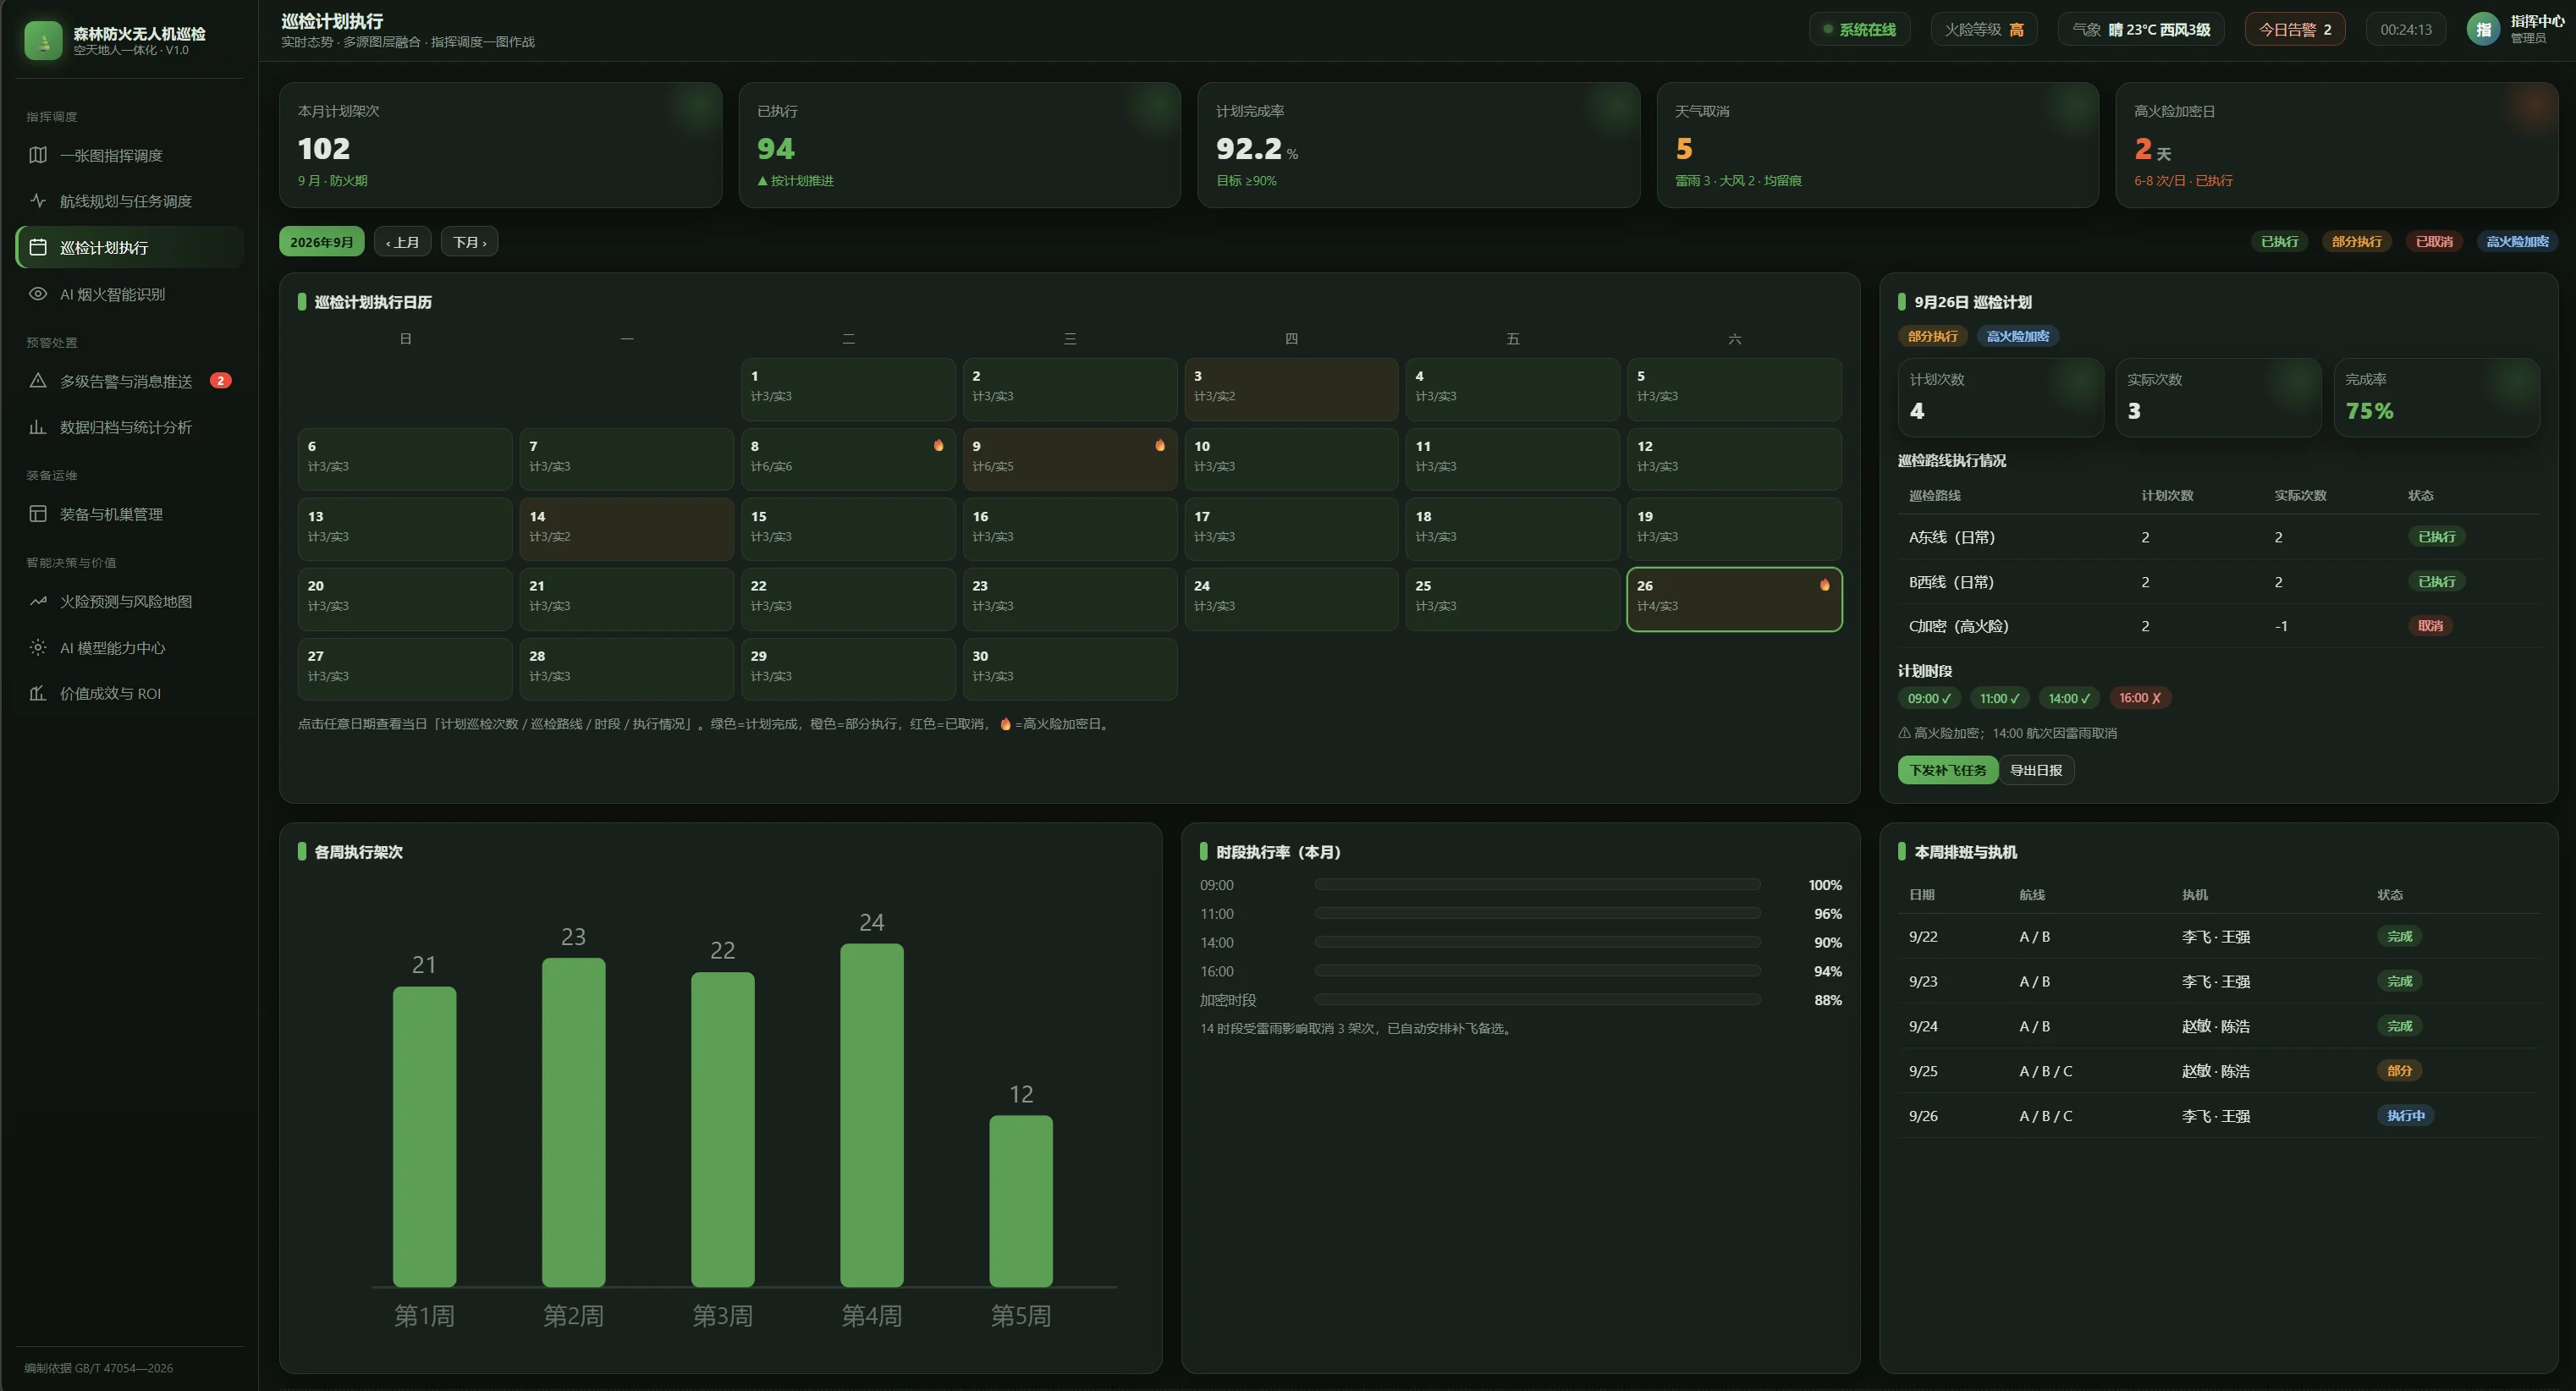
Task: Click the 9/25 row in 本周排班与执机
Action: (x=2219, y=1071)
